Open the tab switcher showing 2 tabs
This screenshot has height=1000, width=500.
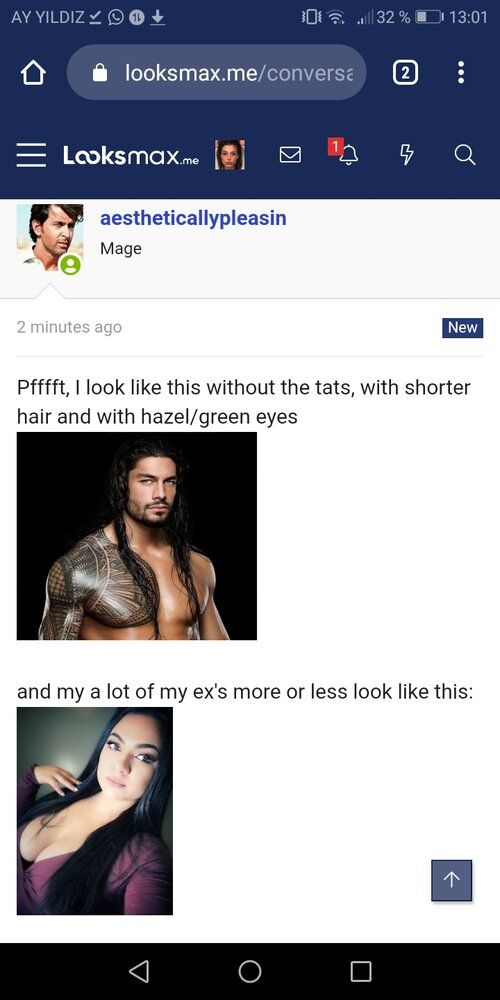[x=402, y=73]
